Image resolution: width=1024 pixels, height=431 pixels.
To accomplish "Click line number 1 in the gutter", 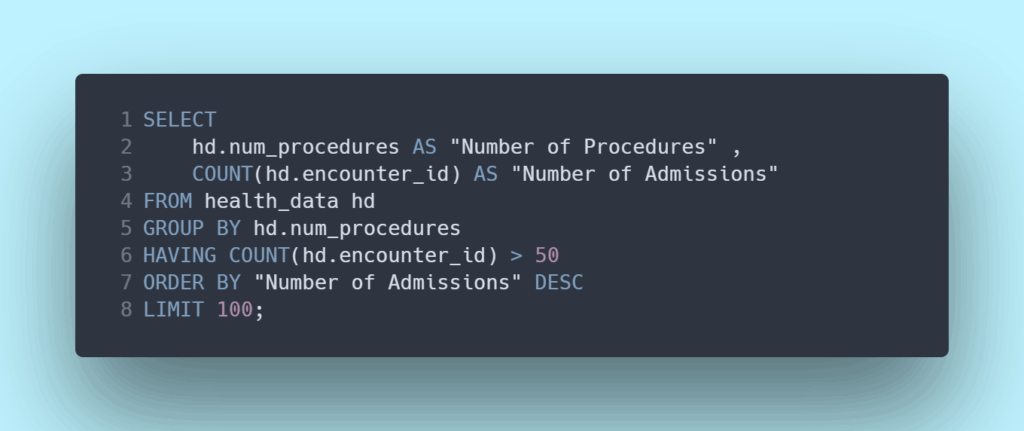I will (x=126, y=120).
